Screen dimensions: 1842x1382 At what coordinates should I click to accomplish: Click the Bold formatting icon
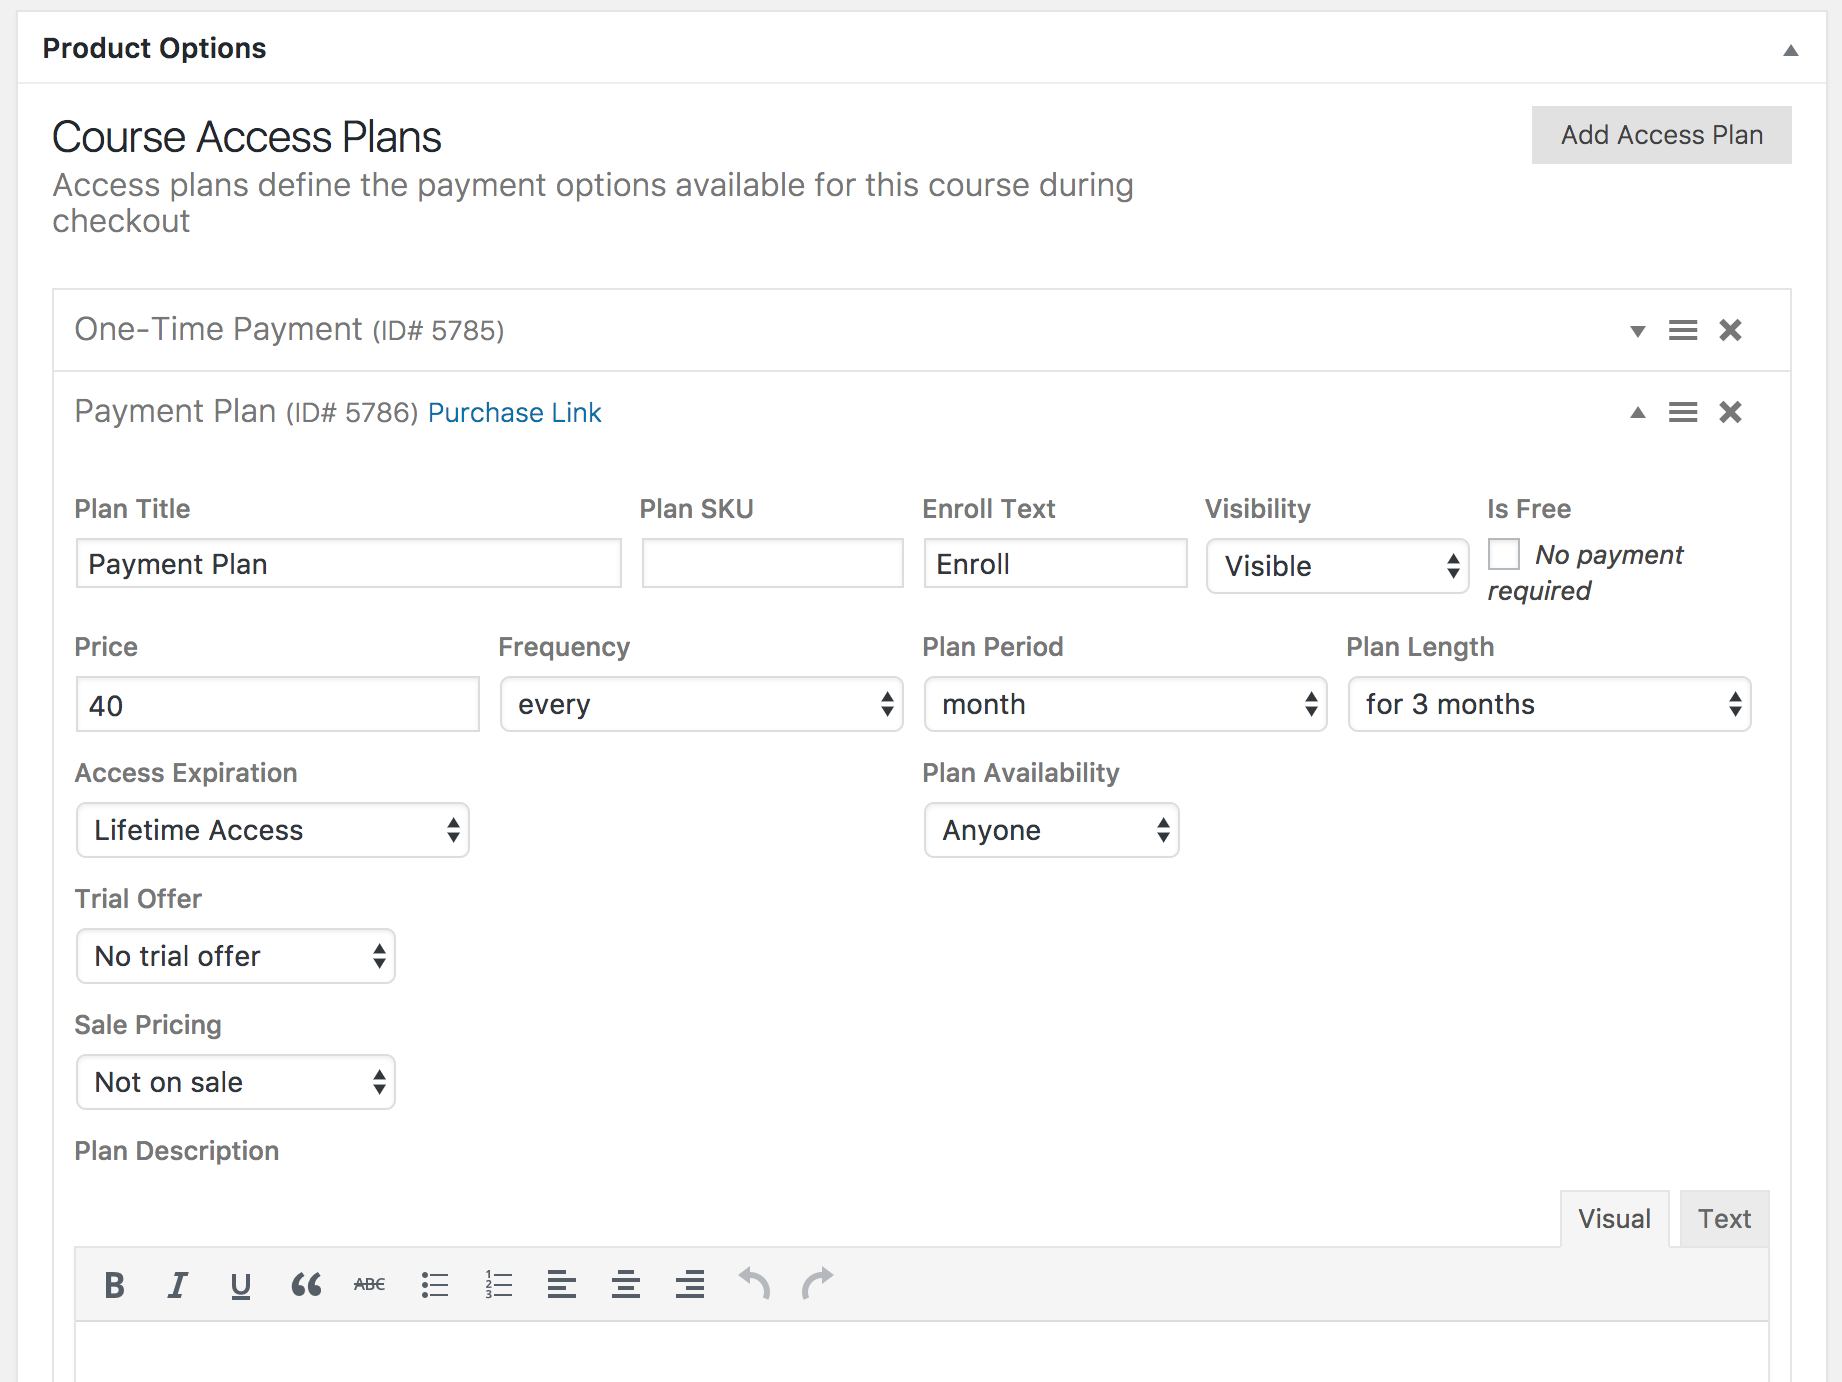click(115, 1285)
